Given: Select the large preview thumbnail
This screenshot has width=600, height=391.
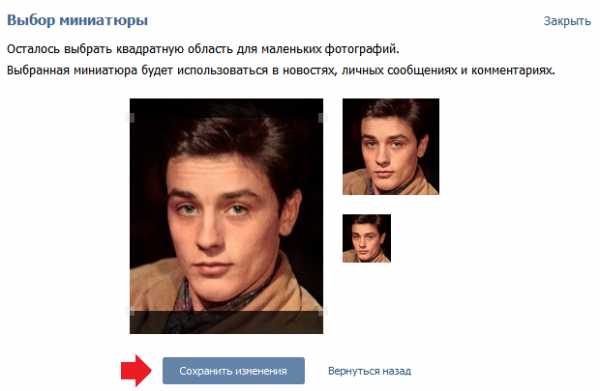Looking at the screenshot, I should tap(391, 147).
